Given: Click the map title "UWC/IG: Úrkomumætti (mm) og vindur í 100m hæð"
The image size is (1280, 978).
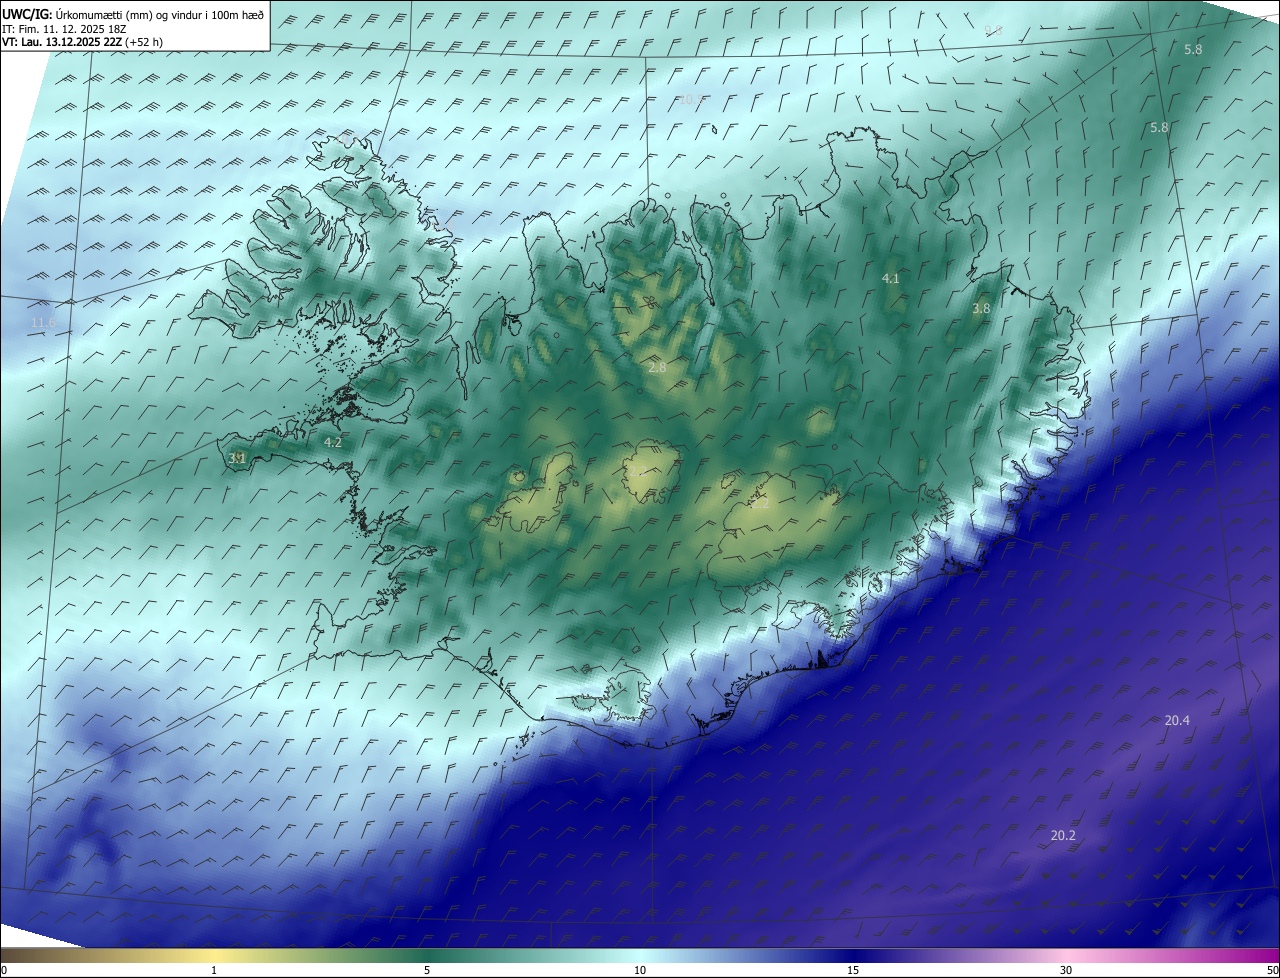Looking at the screenshot, I should click(x=133, y=15).
